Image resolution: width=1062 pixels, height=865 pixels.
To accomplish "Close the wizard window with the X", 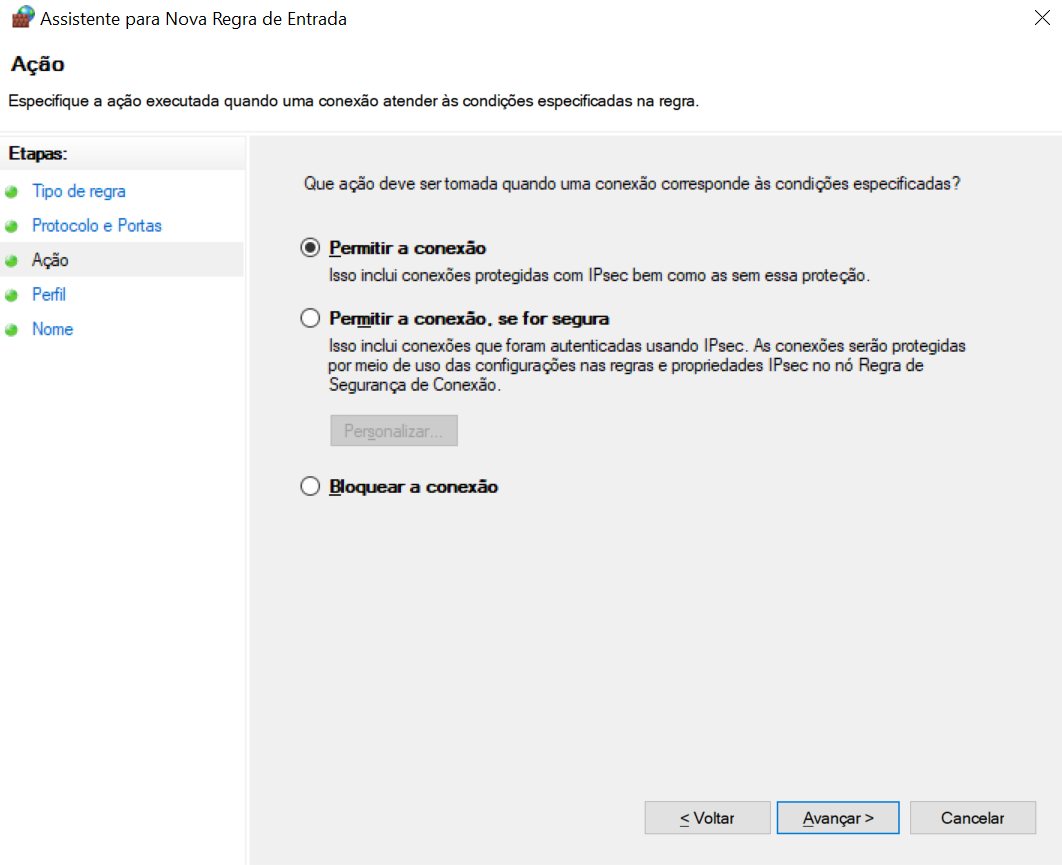I will click(x=1043, y=18).
